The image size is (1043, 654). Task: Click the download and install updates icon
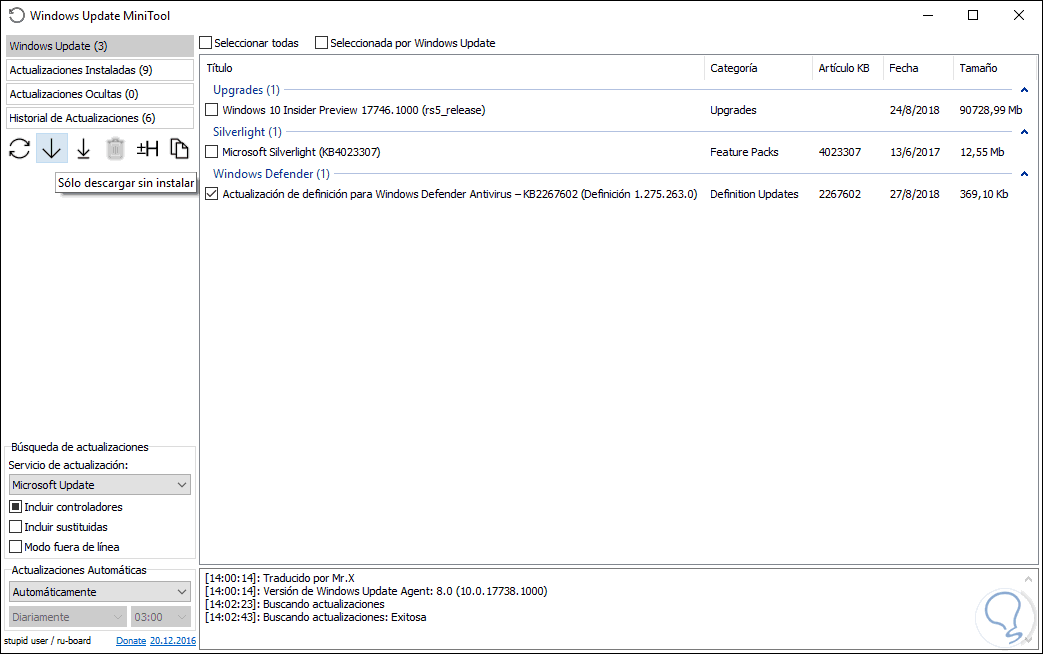pyautogui.click(x=83, y=148)
